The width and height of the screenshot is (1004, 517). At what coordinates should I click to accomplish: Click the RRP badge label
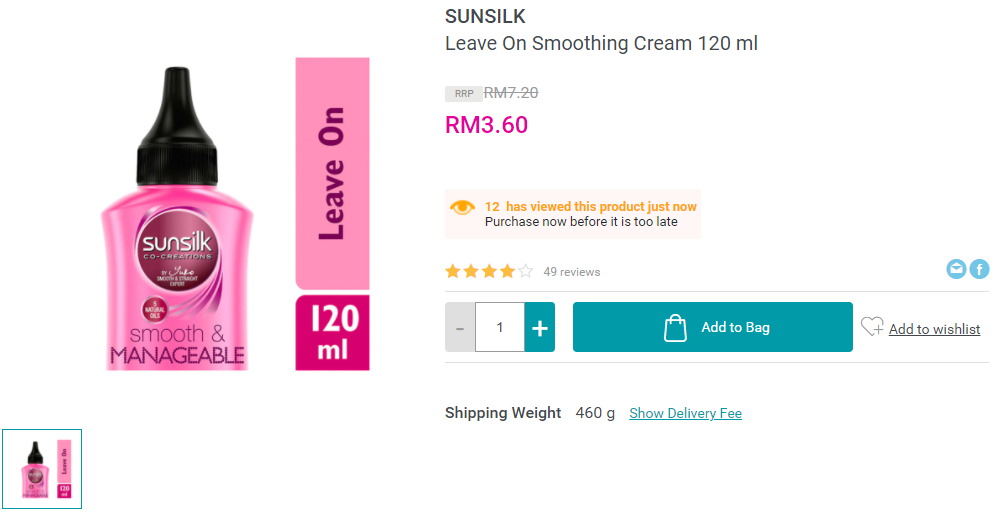coord(464,94)
